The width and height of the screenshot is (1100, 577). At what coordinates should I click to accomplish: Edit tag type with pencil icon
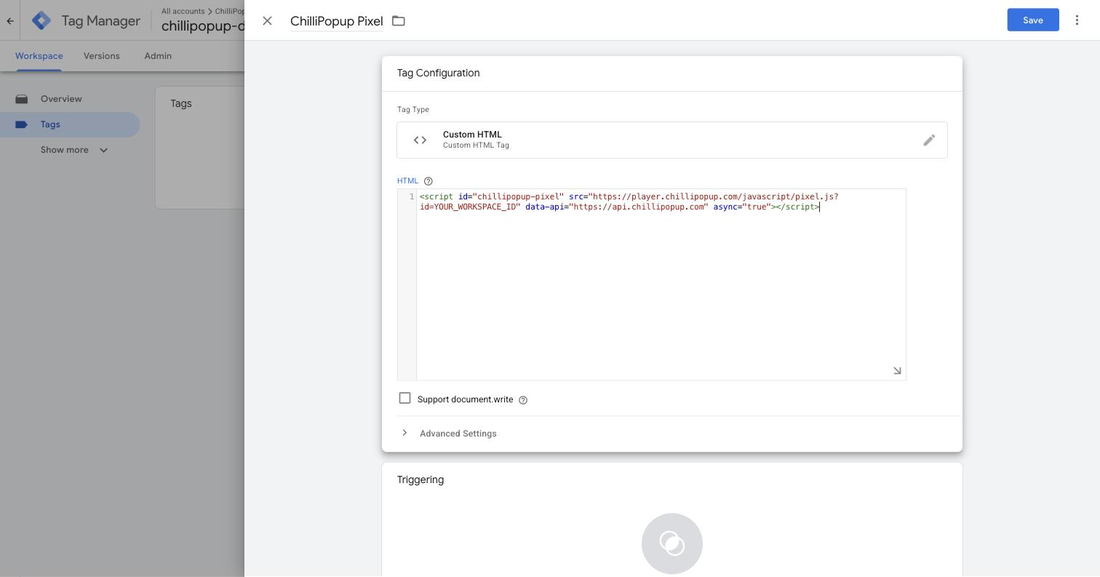[929, 140]
